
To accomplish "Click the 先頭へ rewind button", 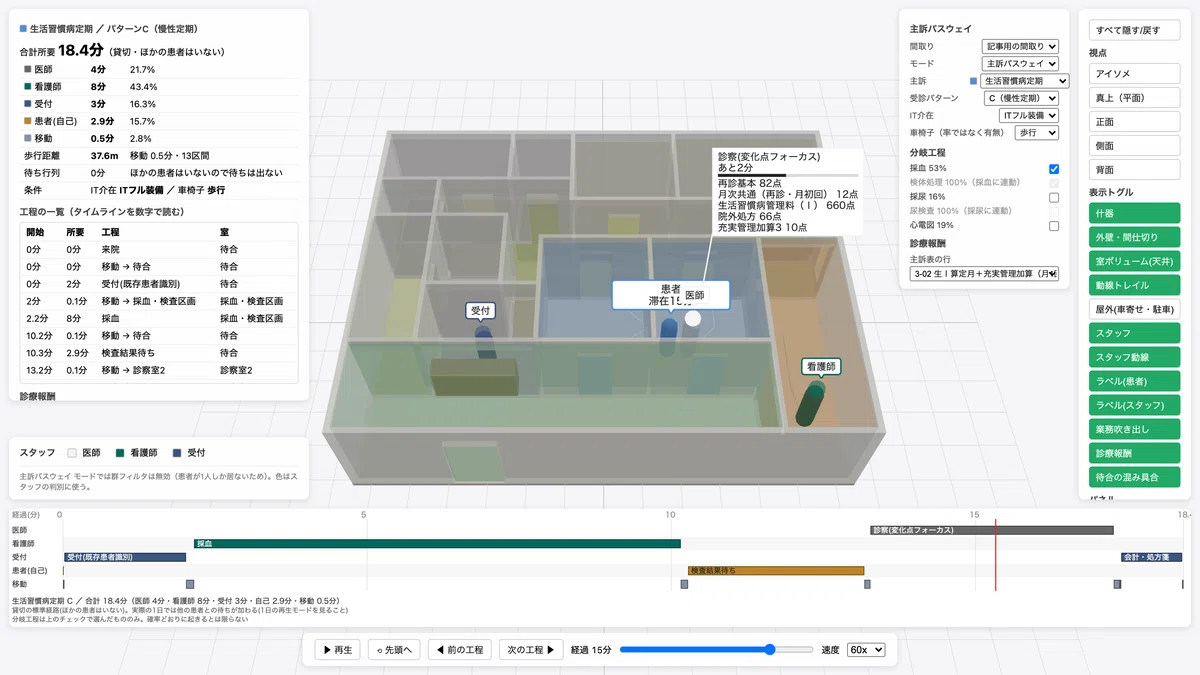I will tap(394, 650).
